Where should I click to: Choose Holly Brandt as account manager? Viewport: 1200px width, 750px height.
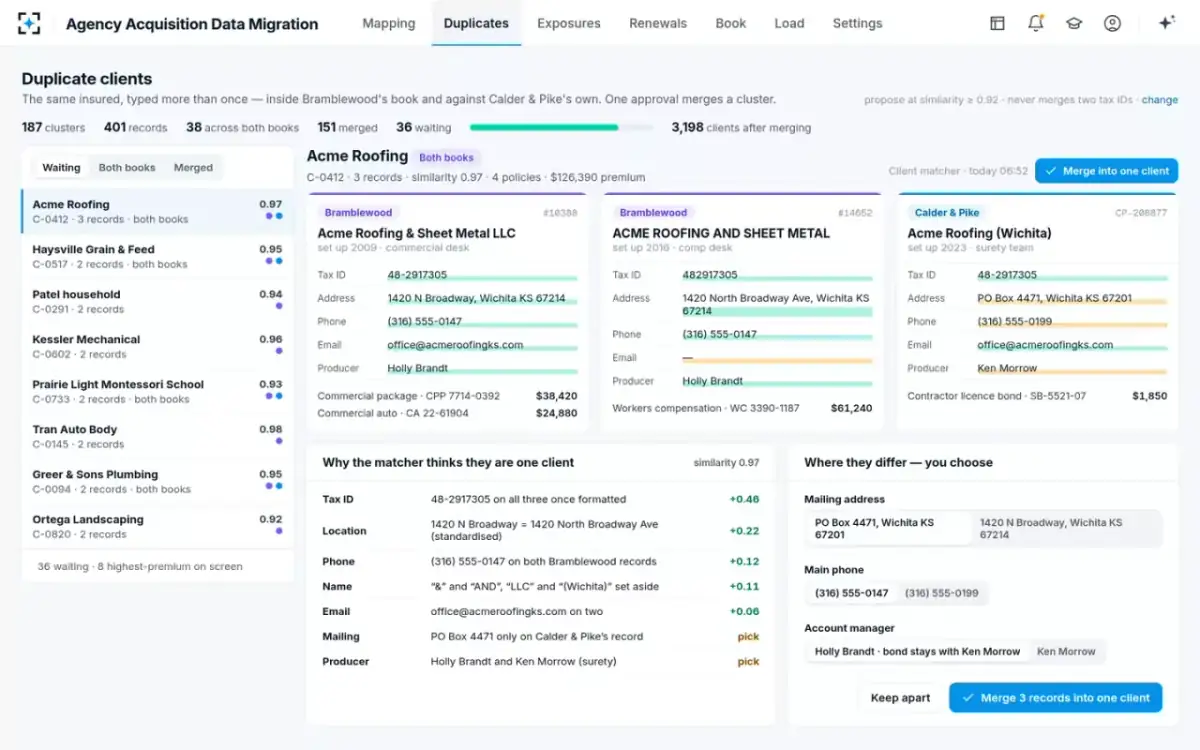(917, 651)
